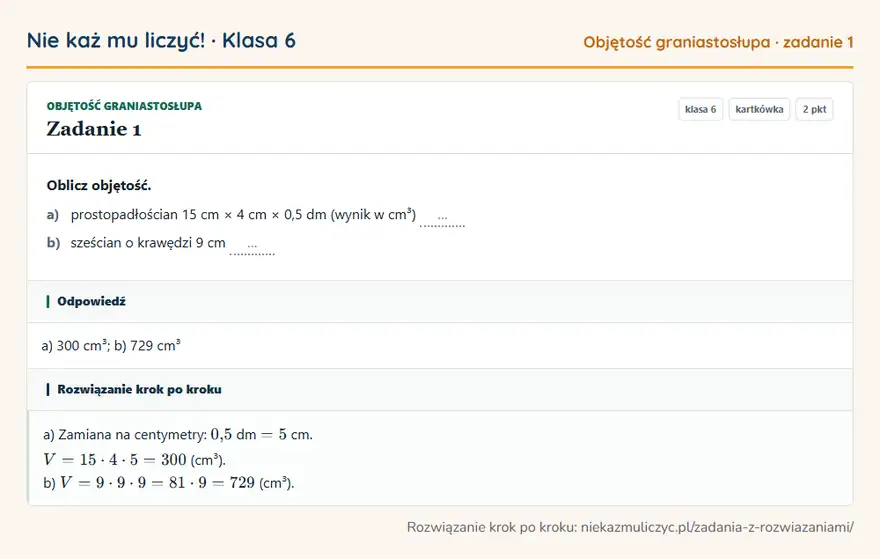This screenshot has width=880, height=559.
Task: Click the 'prostopadłościan 15 cm × 4 cm × 0,5 dm' text
Action: tap(199, 215)
